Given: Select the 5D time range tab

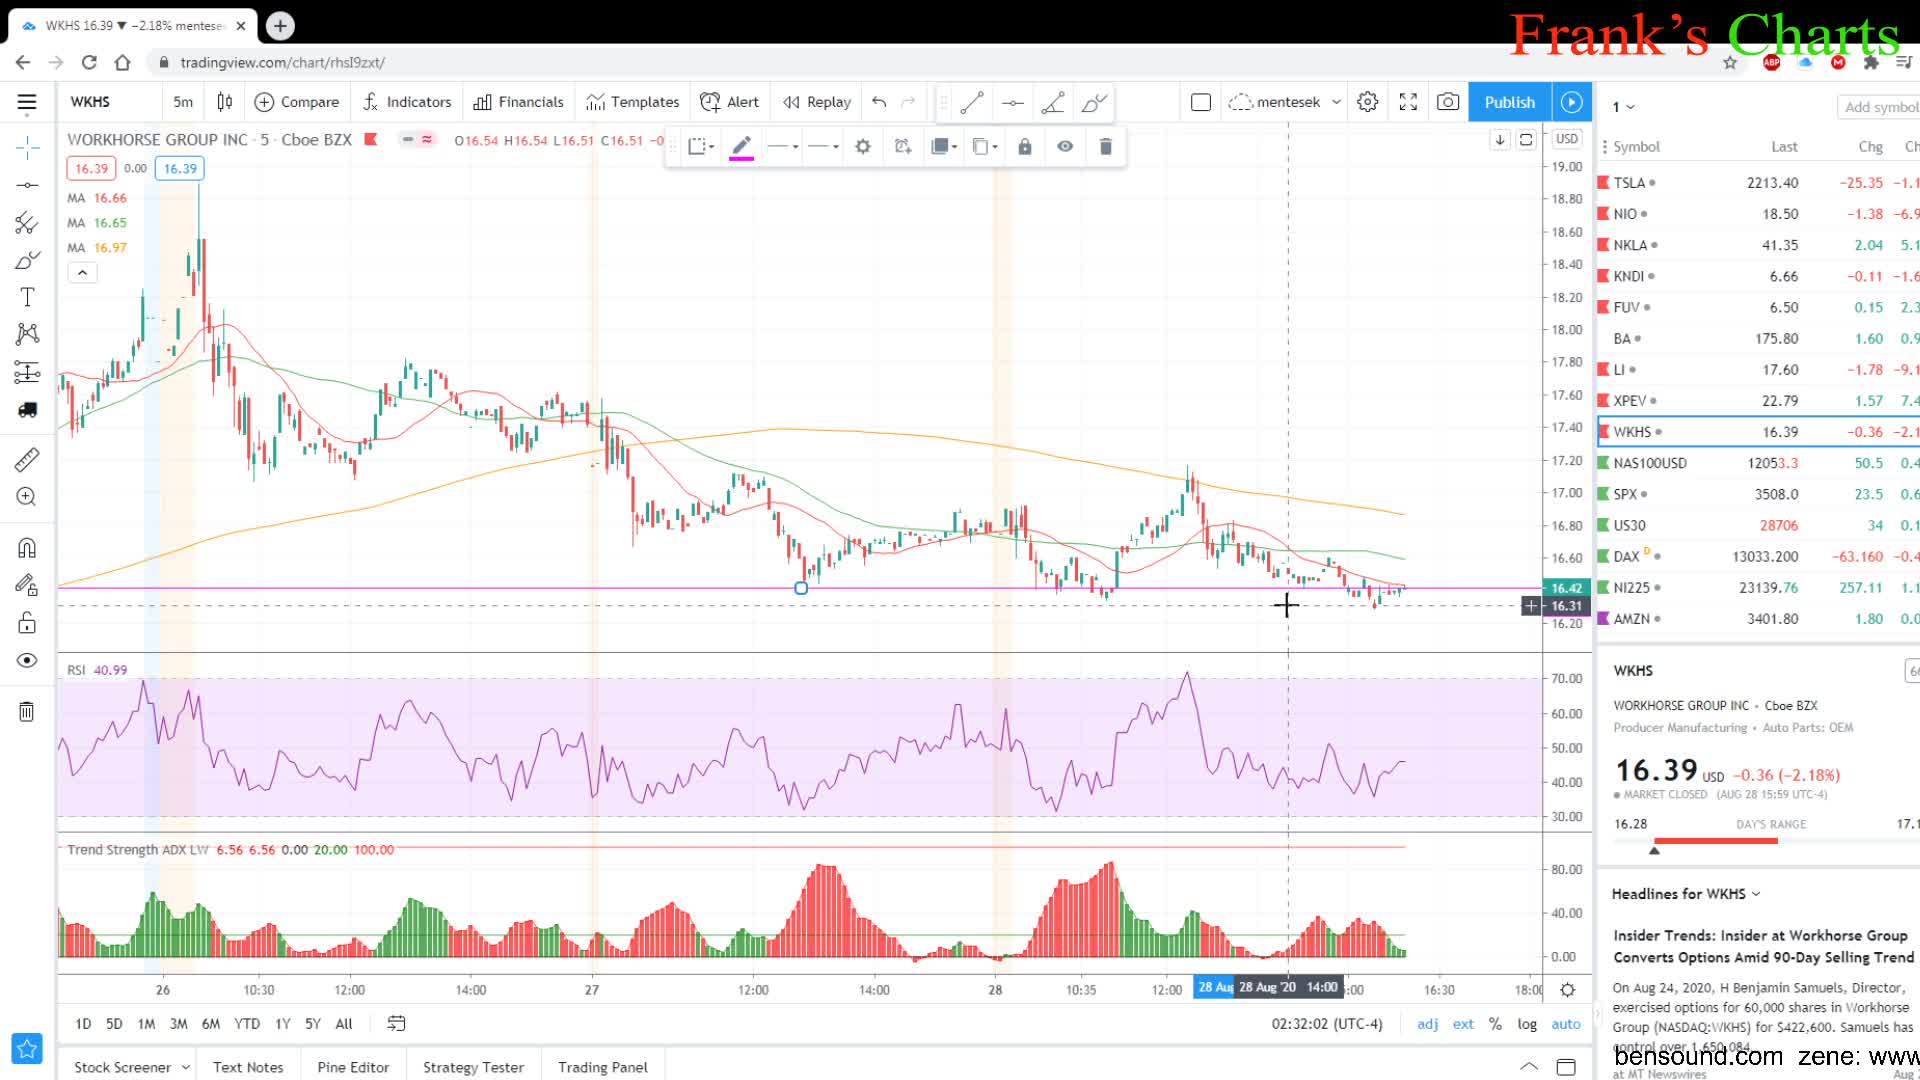Looking at the screenshot, I should (x=114, y=1024).
